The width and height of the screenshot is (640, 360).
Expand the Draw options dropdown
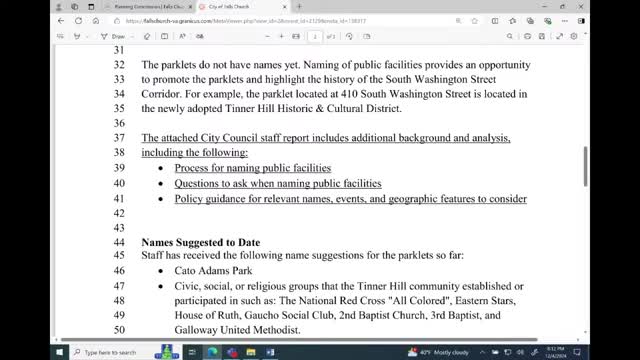pos(132,36)
